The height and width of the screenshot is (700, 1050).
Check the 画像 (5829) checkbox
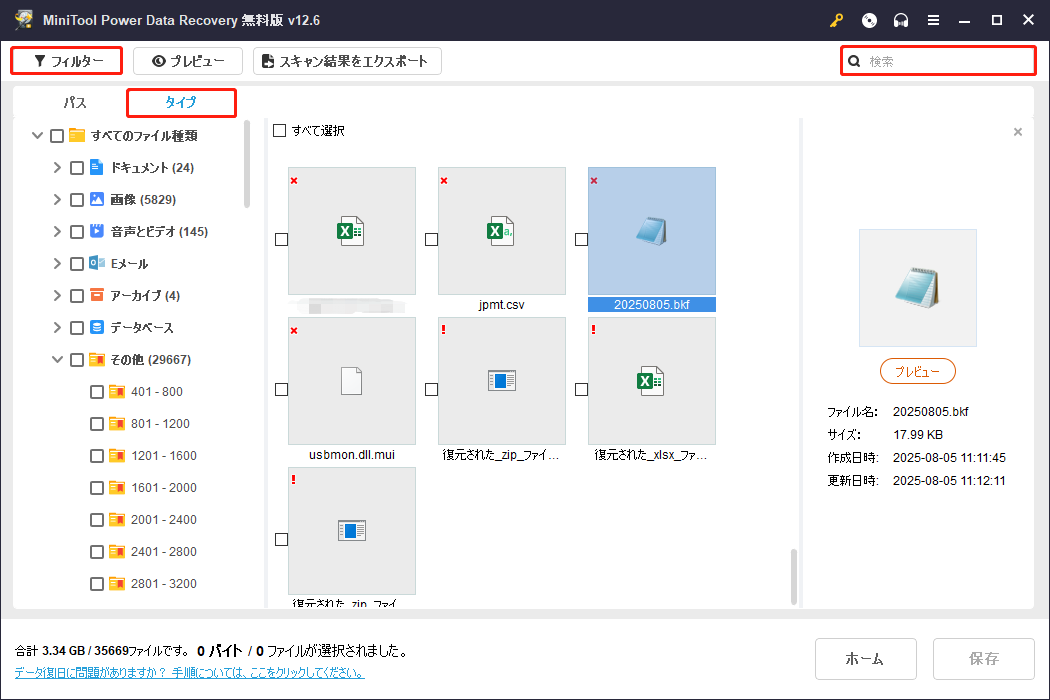[x=77, y=200]
